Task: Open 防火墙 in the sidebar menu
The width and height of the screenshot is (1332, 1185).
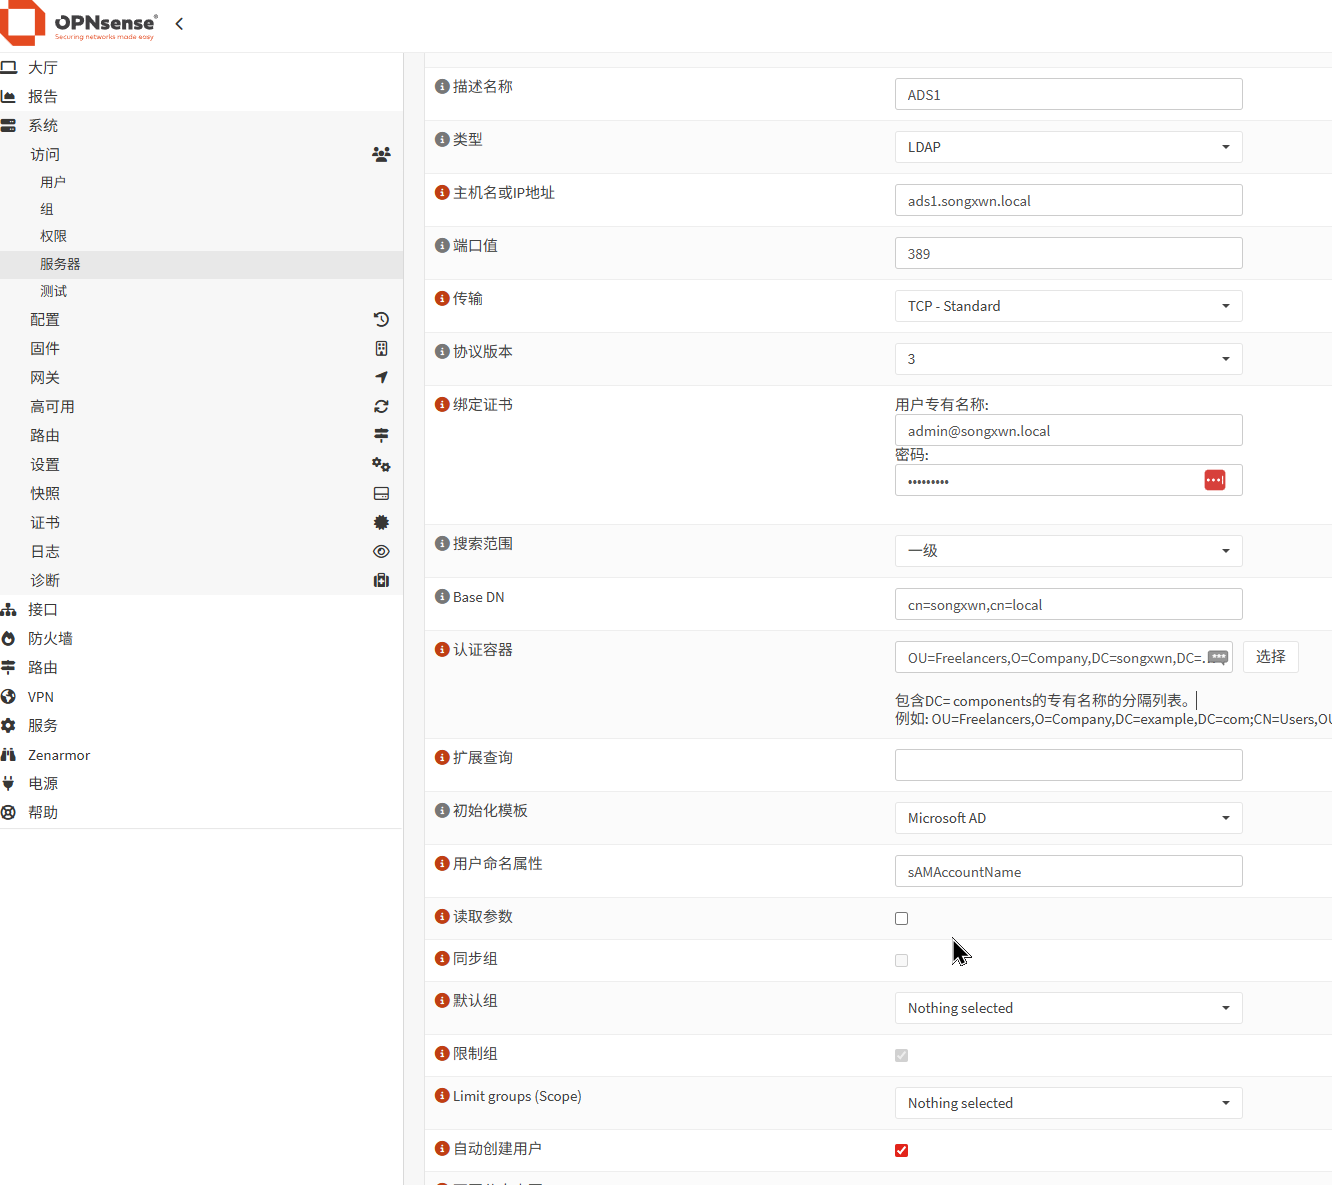Action: click(50, 639)
